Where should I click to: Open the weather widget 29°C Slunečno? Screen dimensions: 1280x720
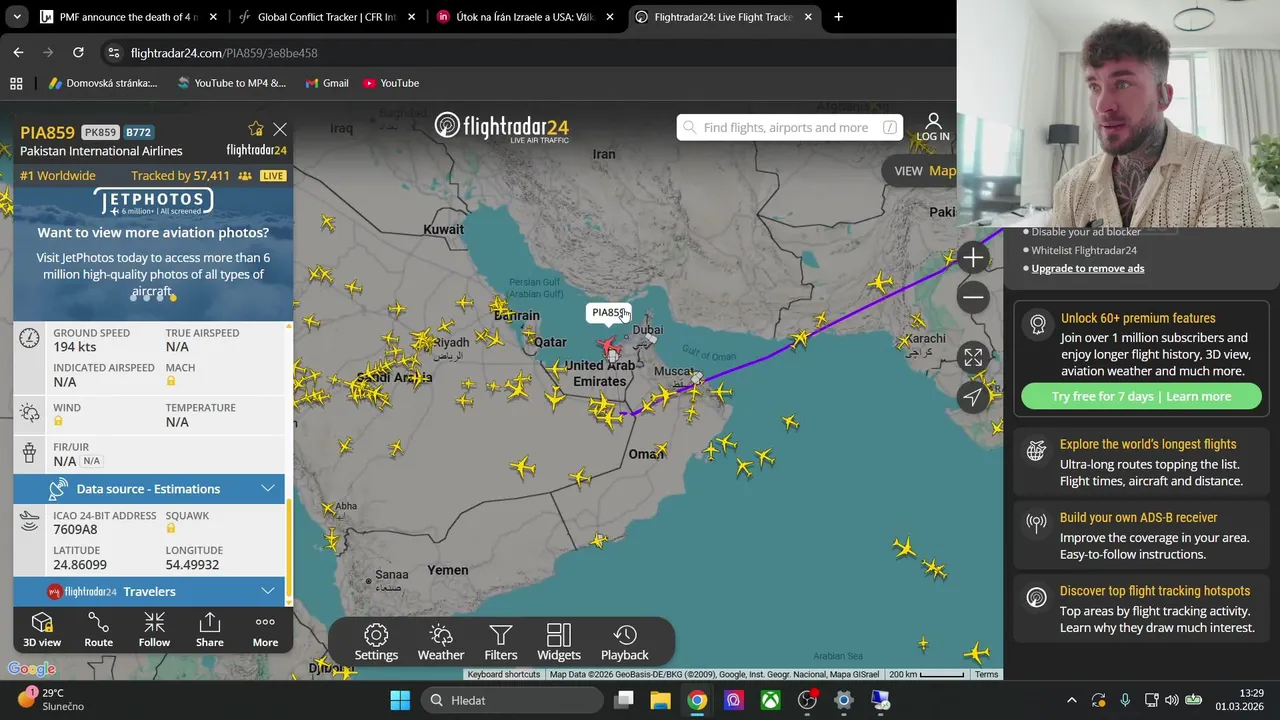click(x=52, y=699)
